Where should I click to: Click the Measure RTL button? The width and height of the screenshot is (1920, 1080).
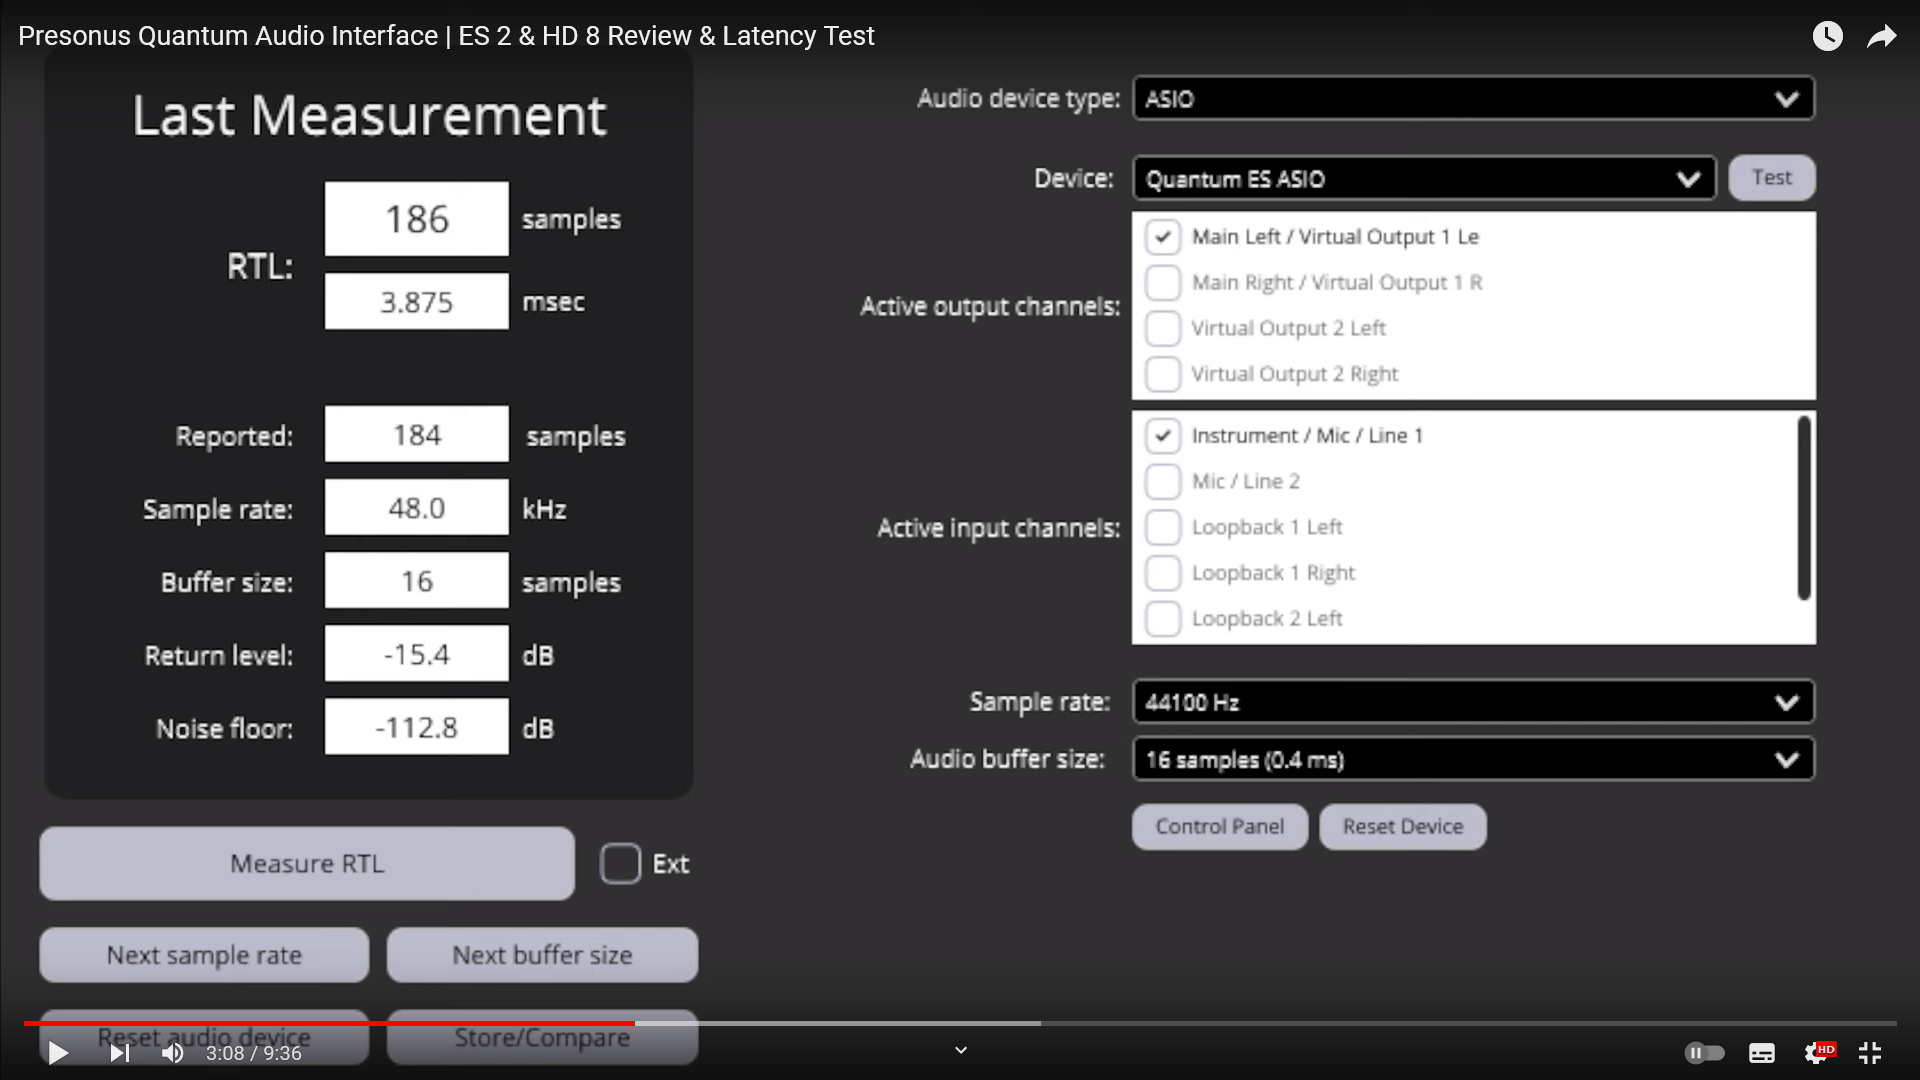pos(307,864)
